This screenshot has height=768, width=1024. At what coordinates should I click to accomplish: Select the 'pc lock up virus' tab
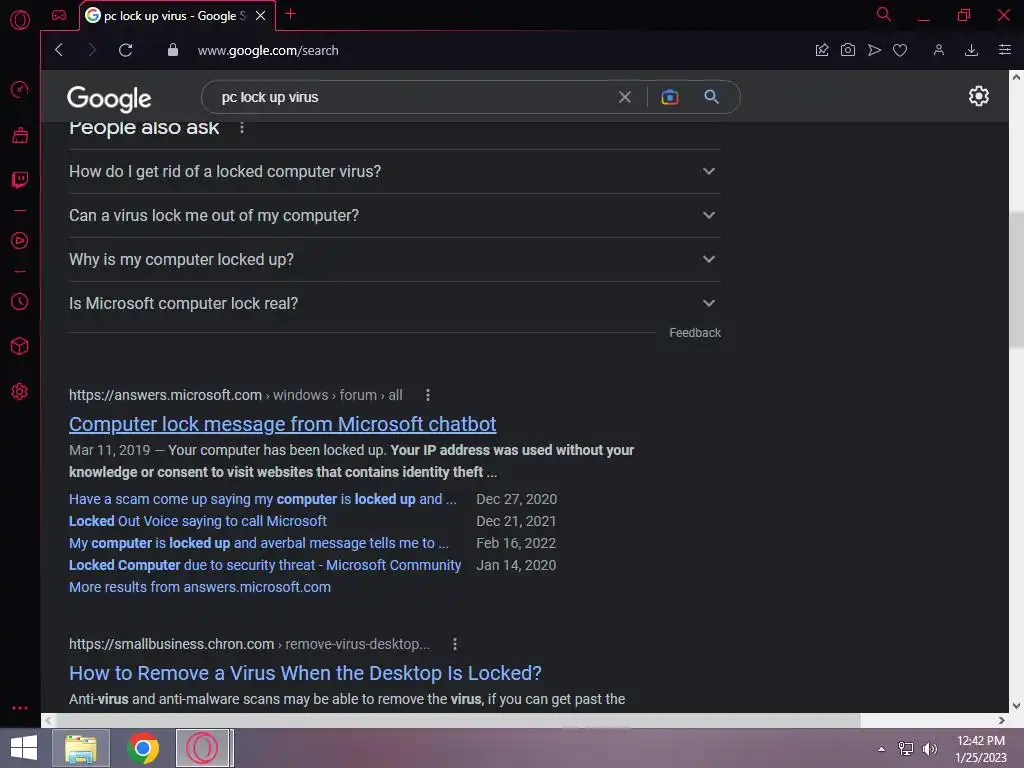pos(174,16)
